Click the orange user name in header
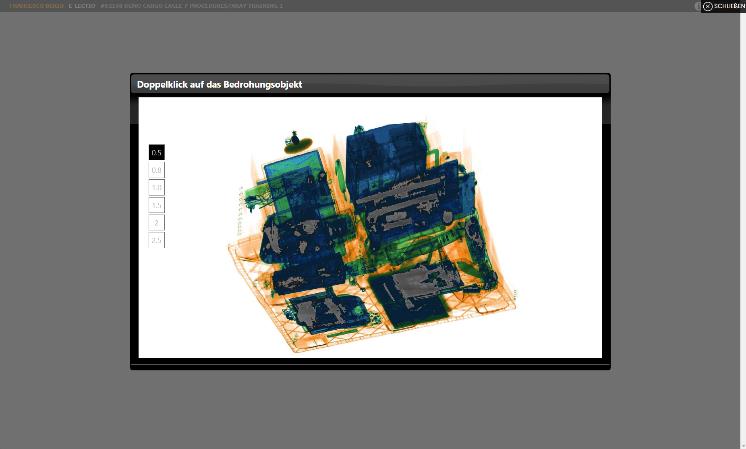The image size is (746, 449). [x=36, y=6]
